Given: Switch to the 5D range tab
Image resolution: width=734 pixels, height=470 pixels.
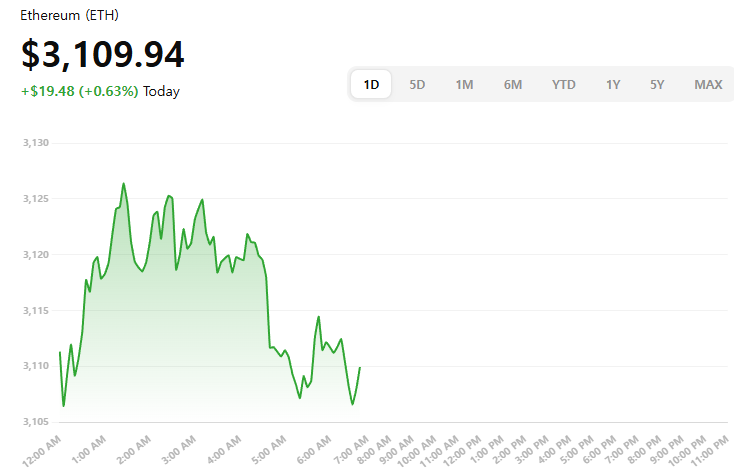Looking at the screenshot, I should [417, 85].
